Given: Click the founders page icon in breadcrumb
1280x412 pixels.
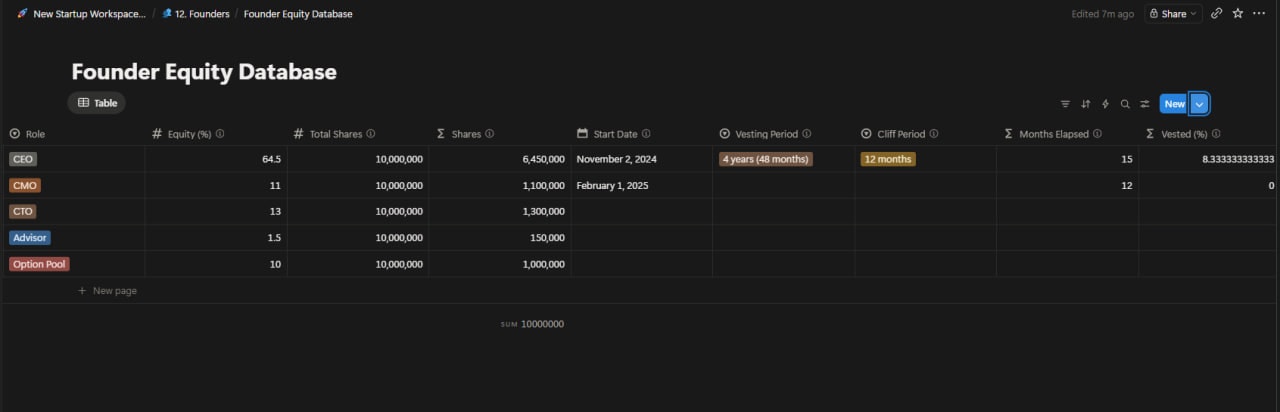Looking at the screenshot, I should point(167,14).
